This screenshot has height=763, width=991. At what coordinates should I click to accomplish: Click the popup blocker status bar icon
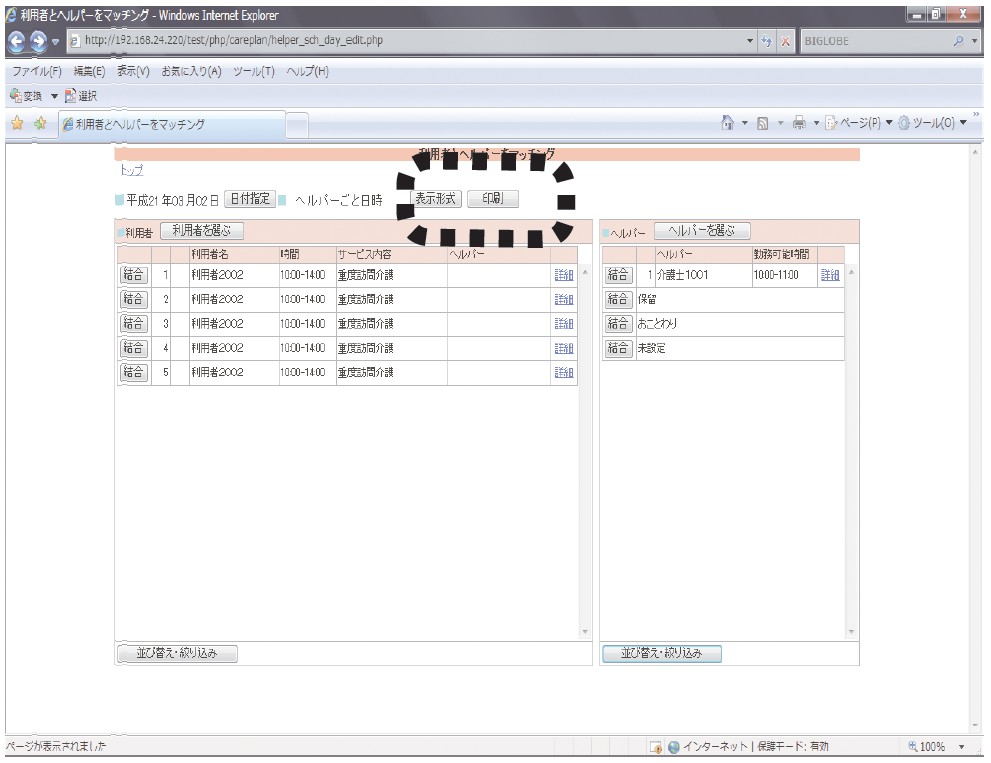pos(656,747)
